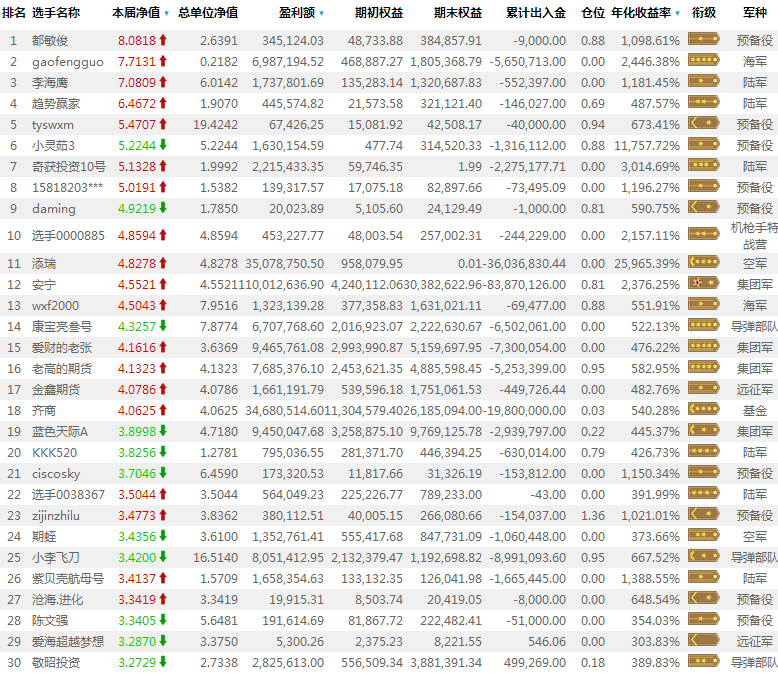Click rank badge icon for 齐商
778x673 pixels.
[704, 409]
